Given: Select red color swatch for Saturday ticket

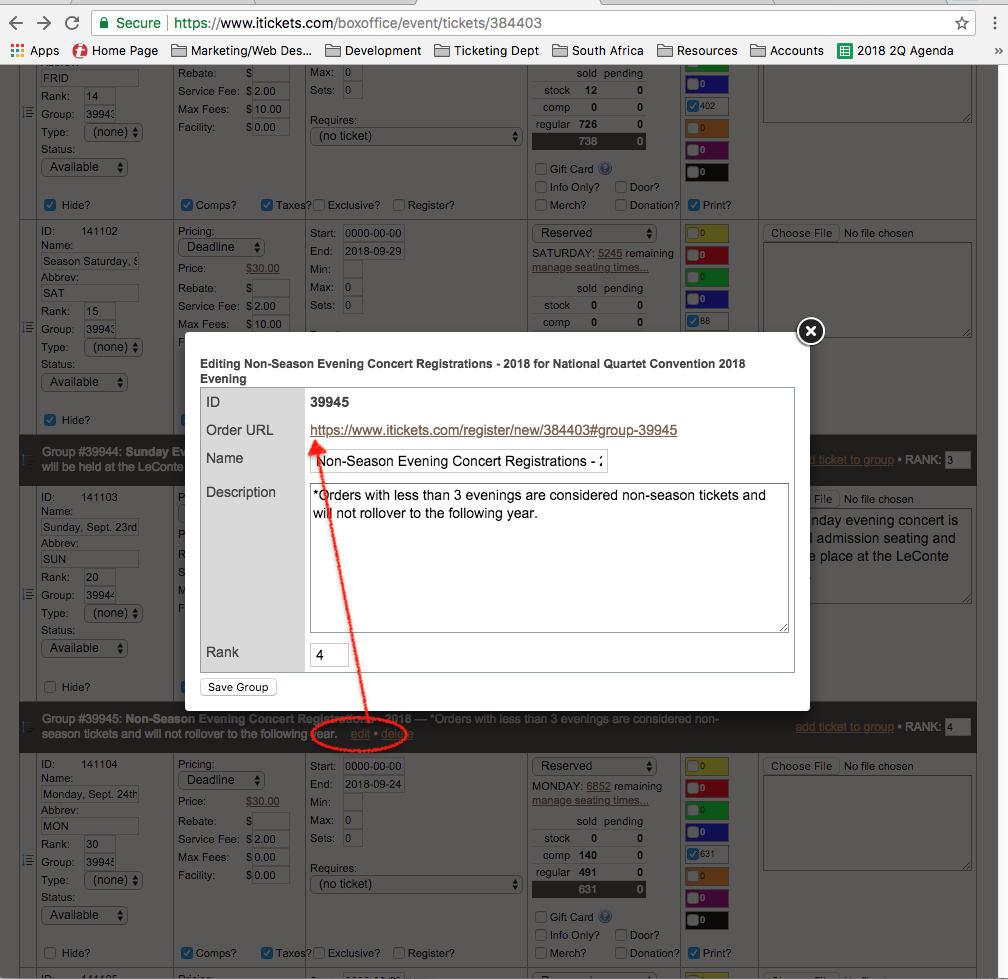Looking at the screenshot, I should [x=706, y=255].
